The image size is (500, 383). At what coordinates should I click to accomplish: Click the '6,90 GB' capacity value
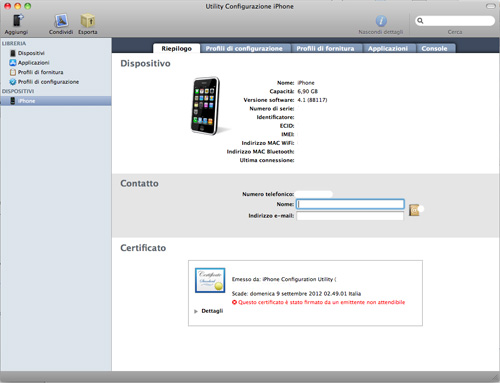(307, 91)
